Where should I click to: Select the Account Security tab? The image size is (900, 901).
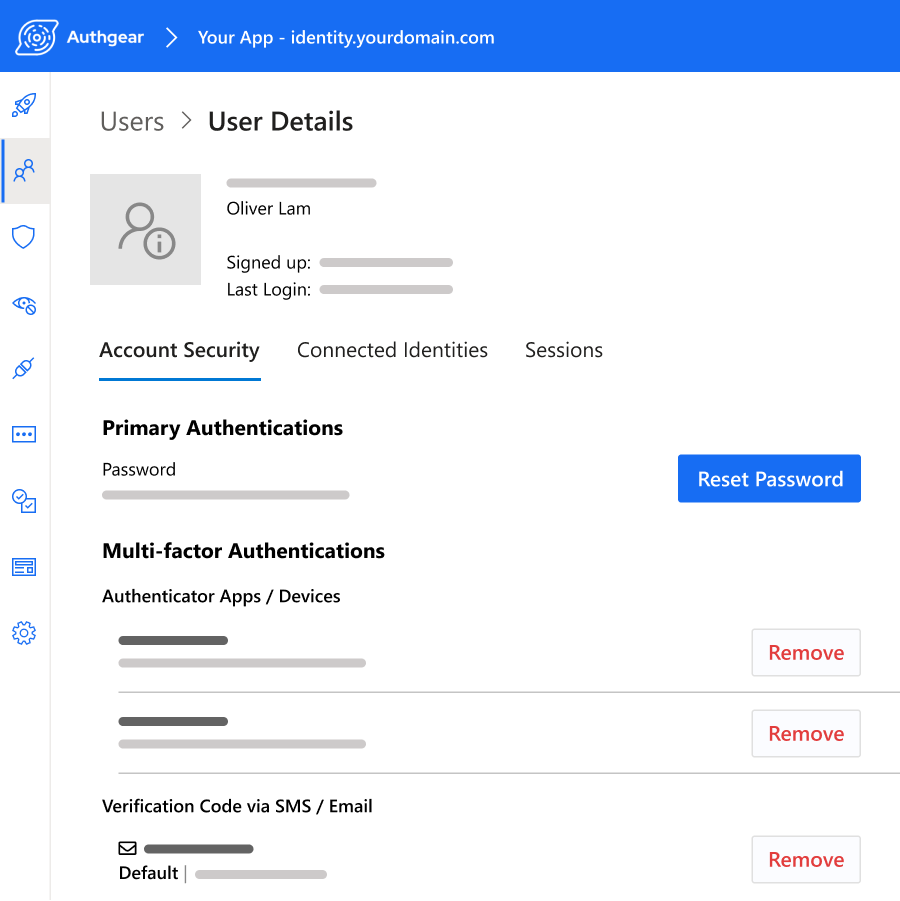179,350
